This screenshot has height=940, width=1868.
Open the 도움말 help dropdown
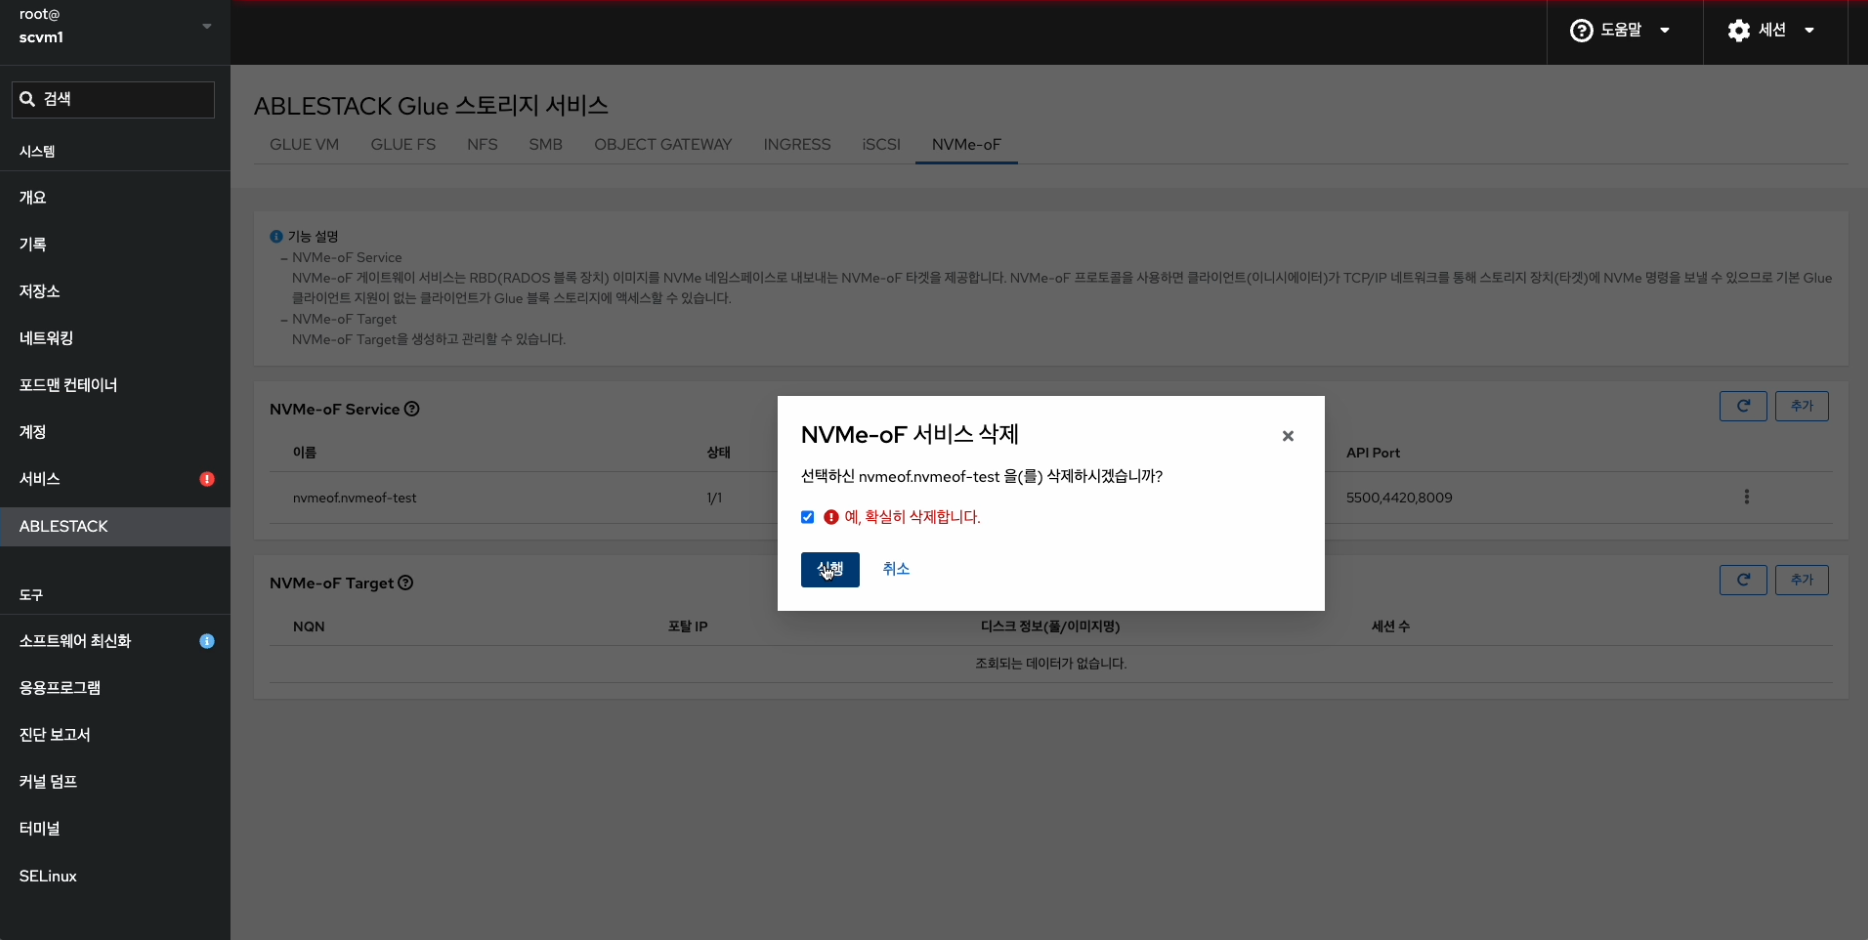point(1620,30)
